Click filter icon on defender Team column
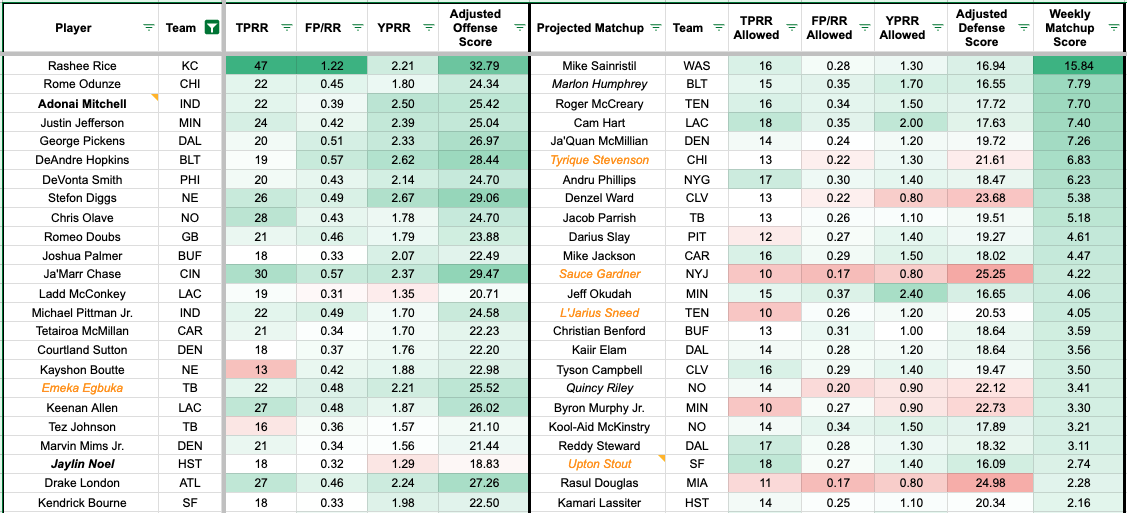The height and width of the screenshot is (513, 1127). (x=718, y=28)
